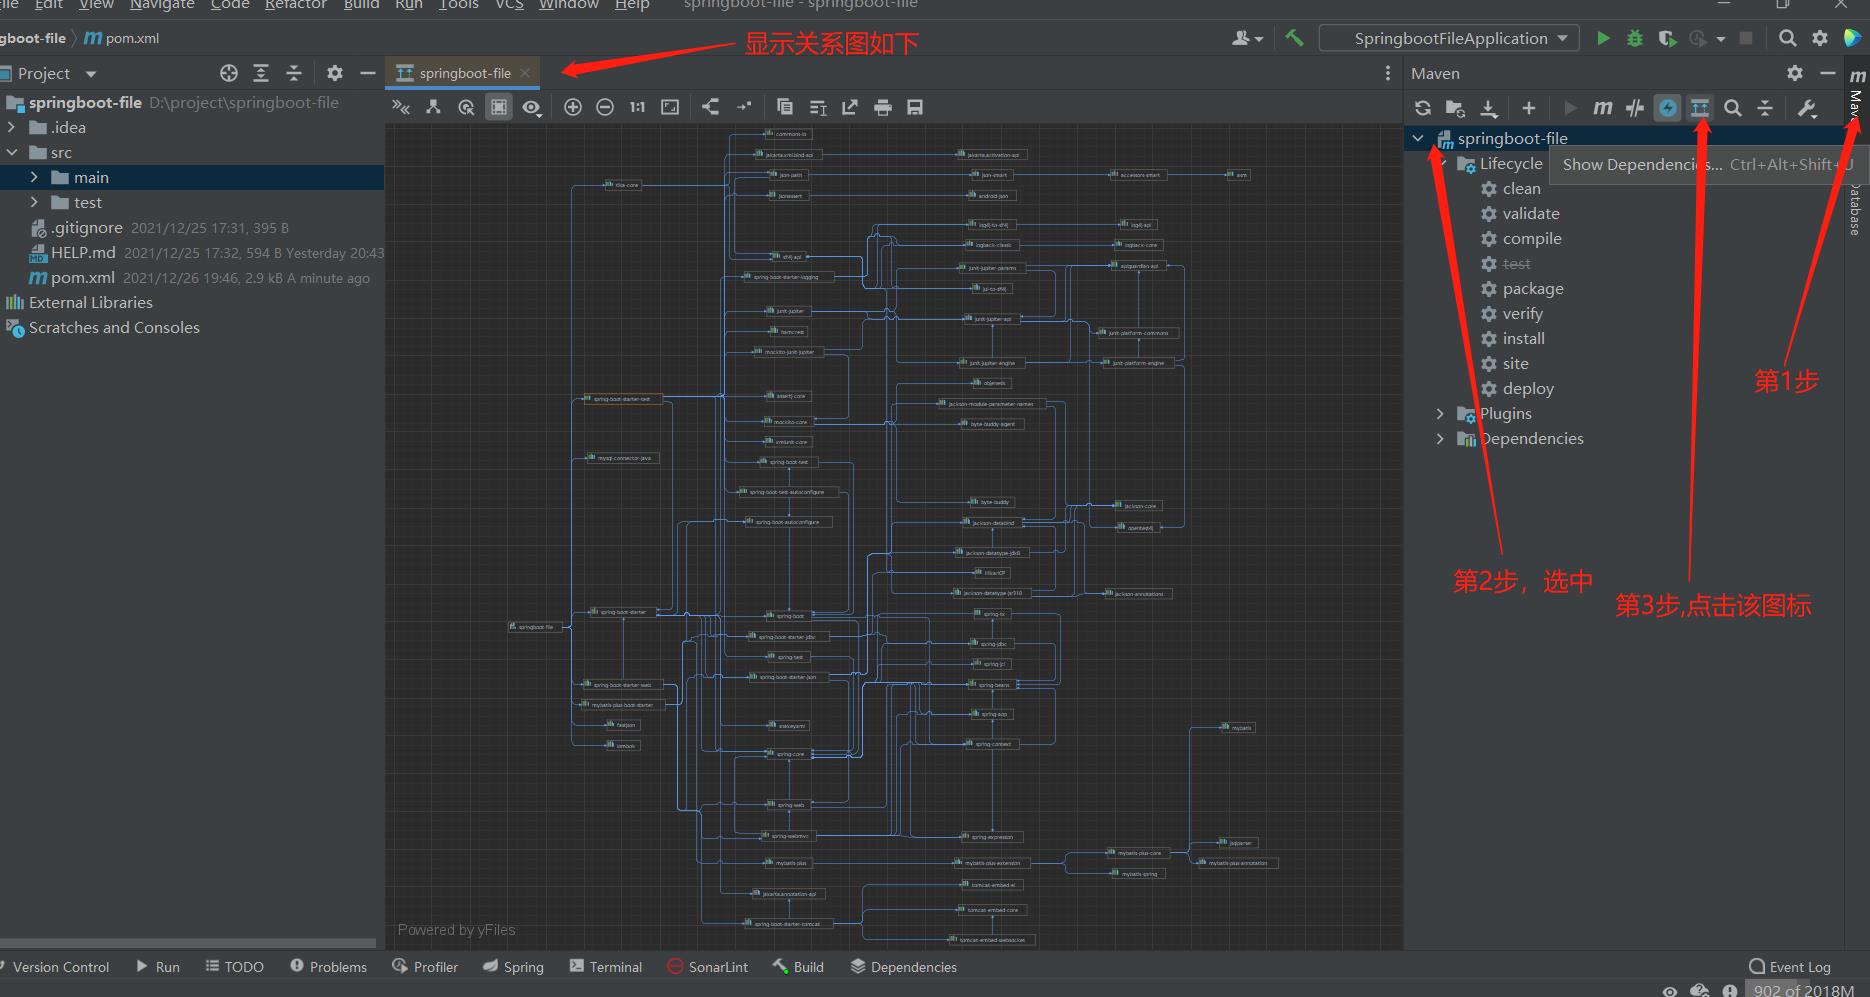Run SpringbootFileApplication with green play icon
The height and width of the screenshot is (997, 1870).
point(1603,38)
